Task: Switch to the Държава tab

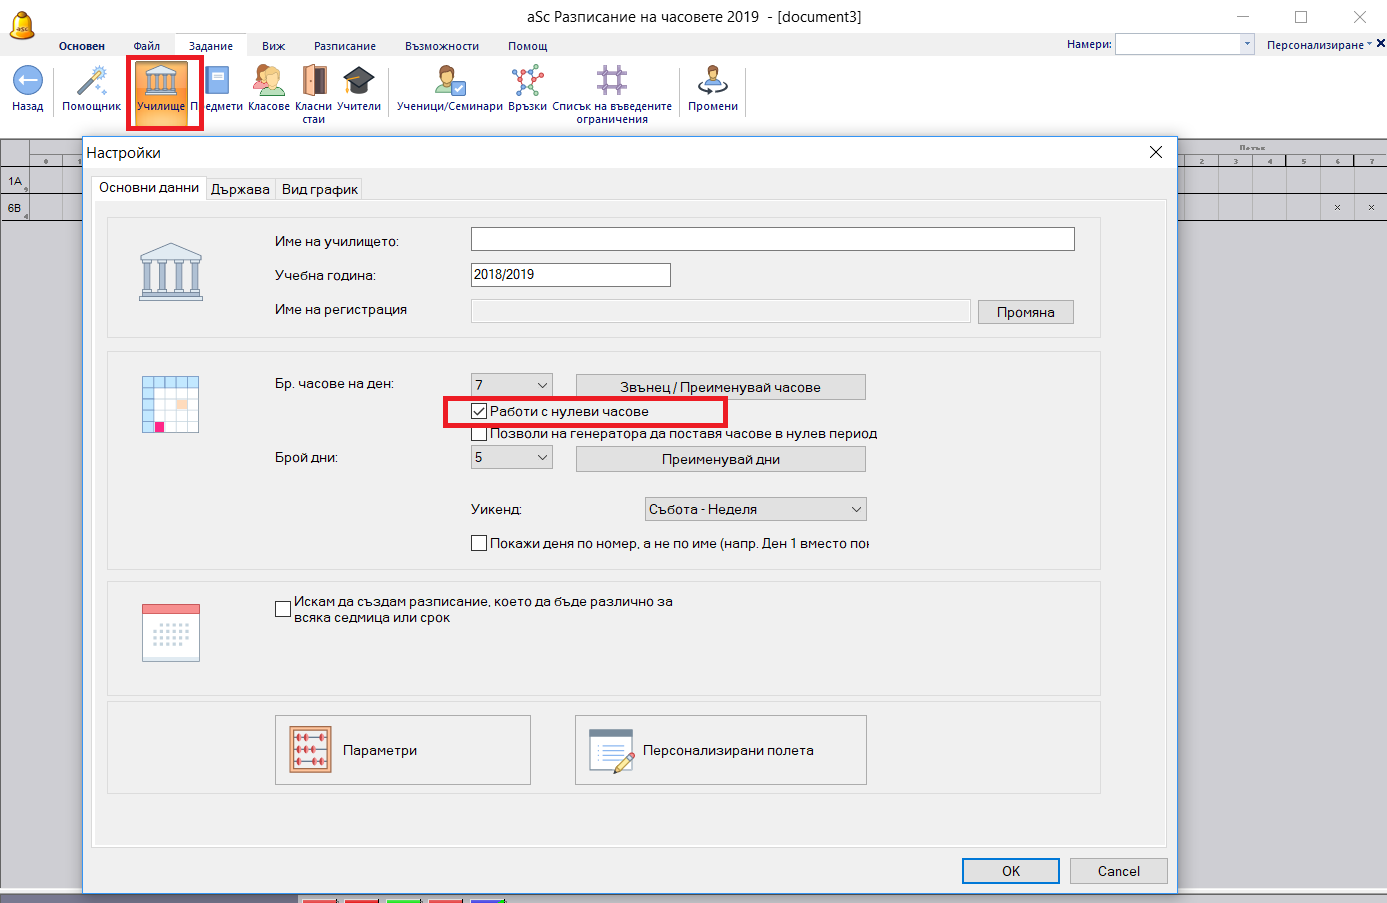Action: pyautogui.click(x=240, y=189)
